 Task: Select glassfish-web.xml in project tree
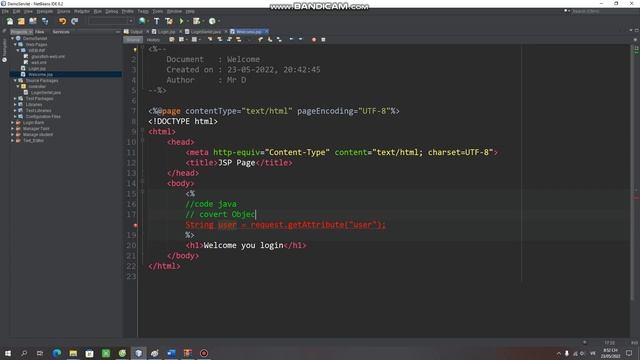48,56
